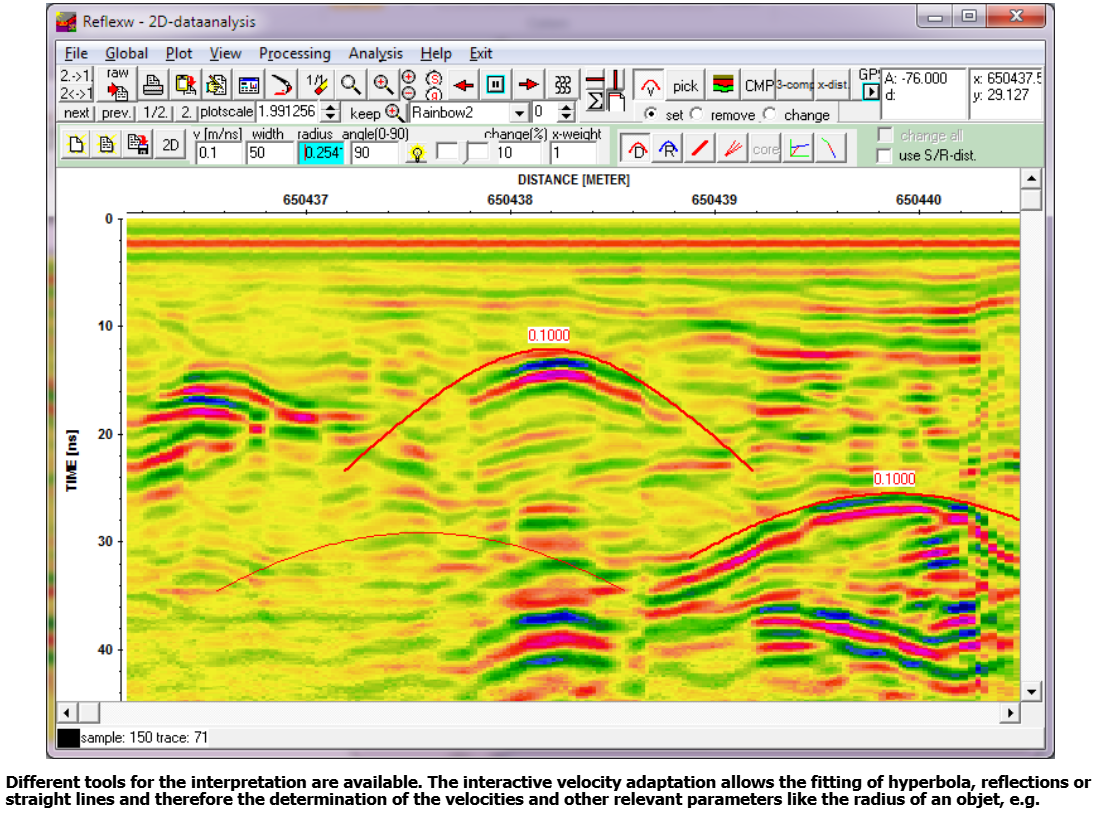This screenshot has width=1094, height=813.
Task: Open the Processing menu
Action: point(294,54)
